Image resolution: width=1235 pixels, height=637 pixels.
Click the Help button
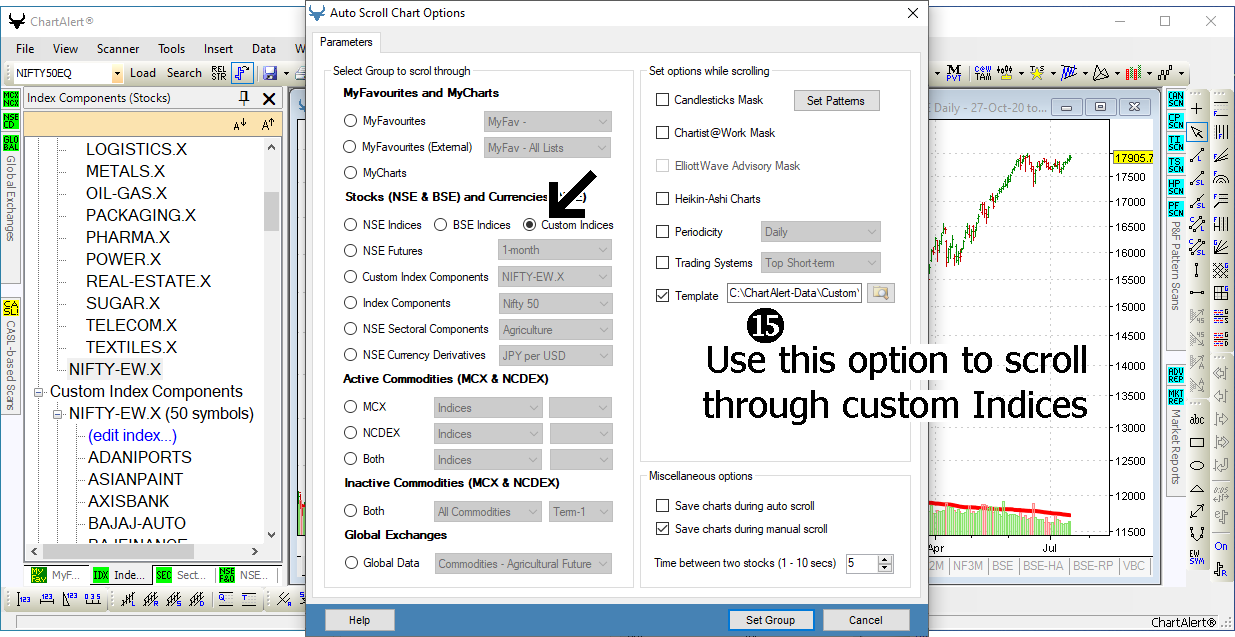click(x=359, y=620)
